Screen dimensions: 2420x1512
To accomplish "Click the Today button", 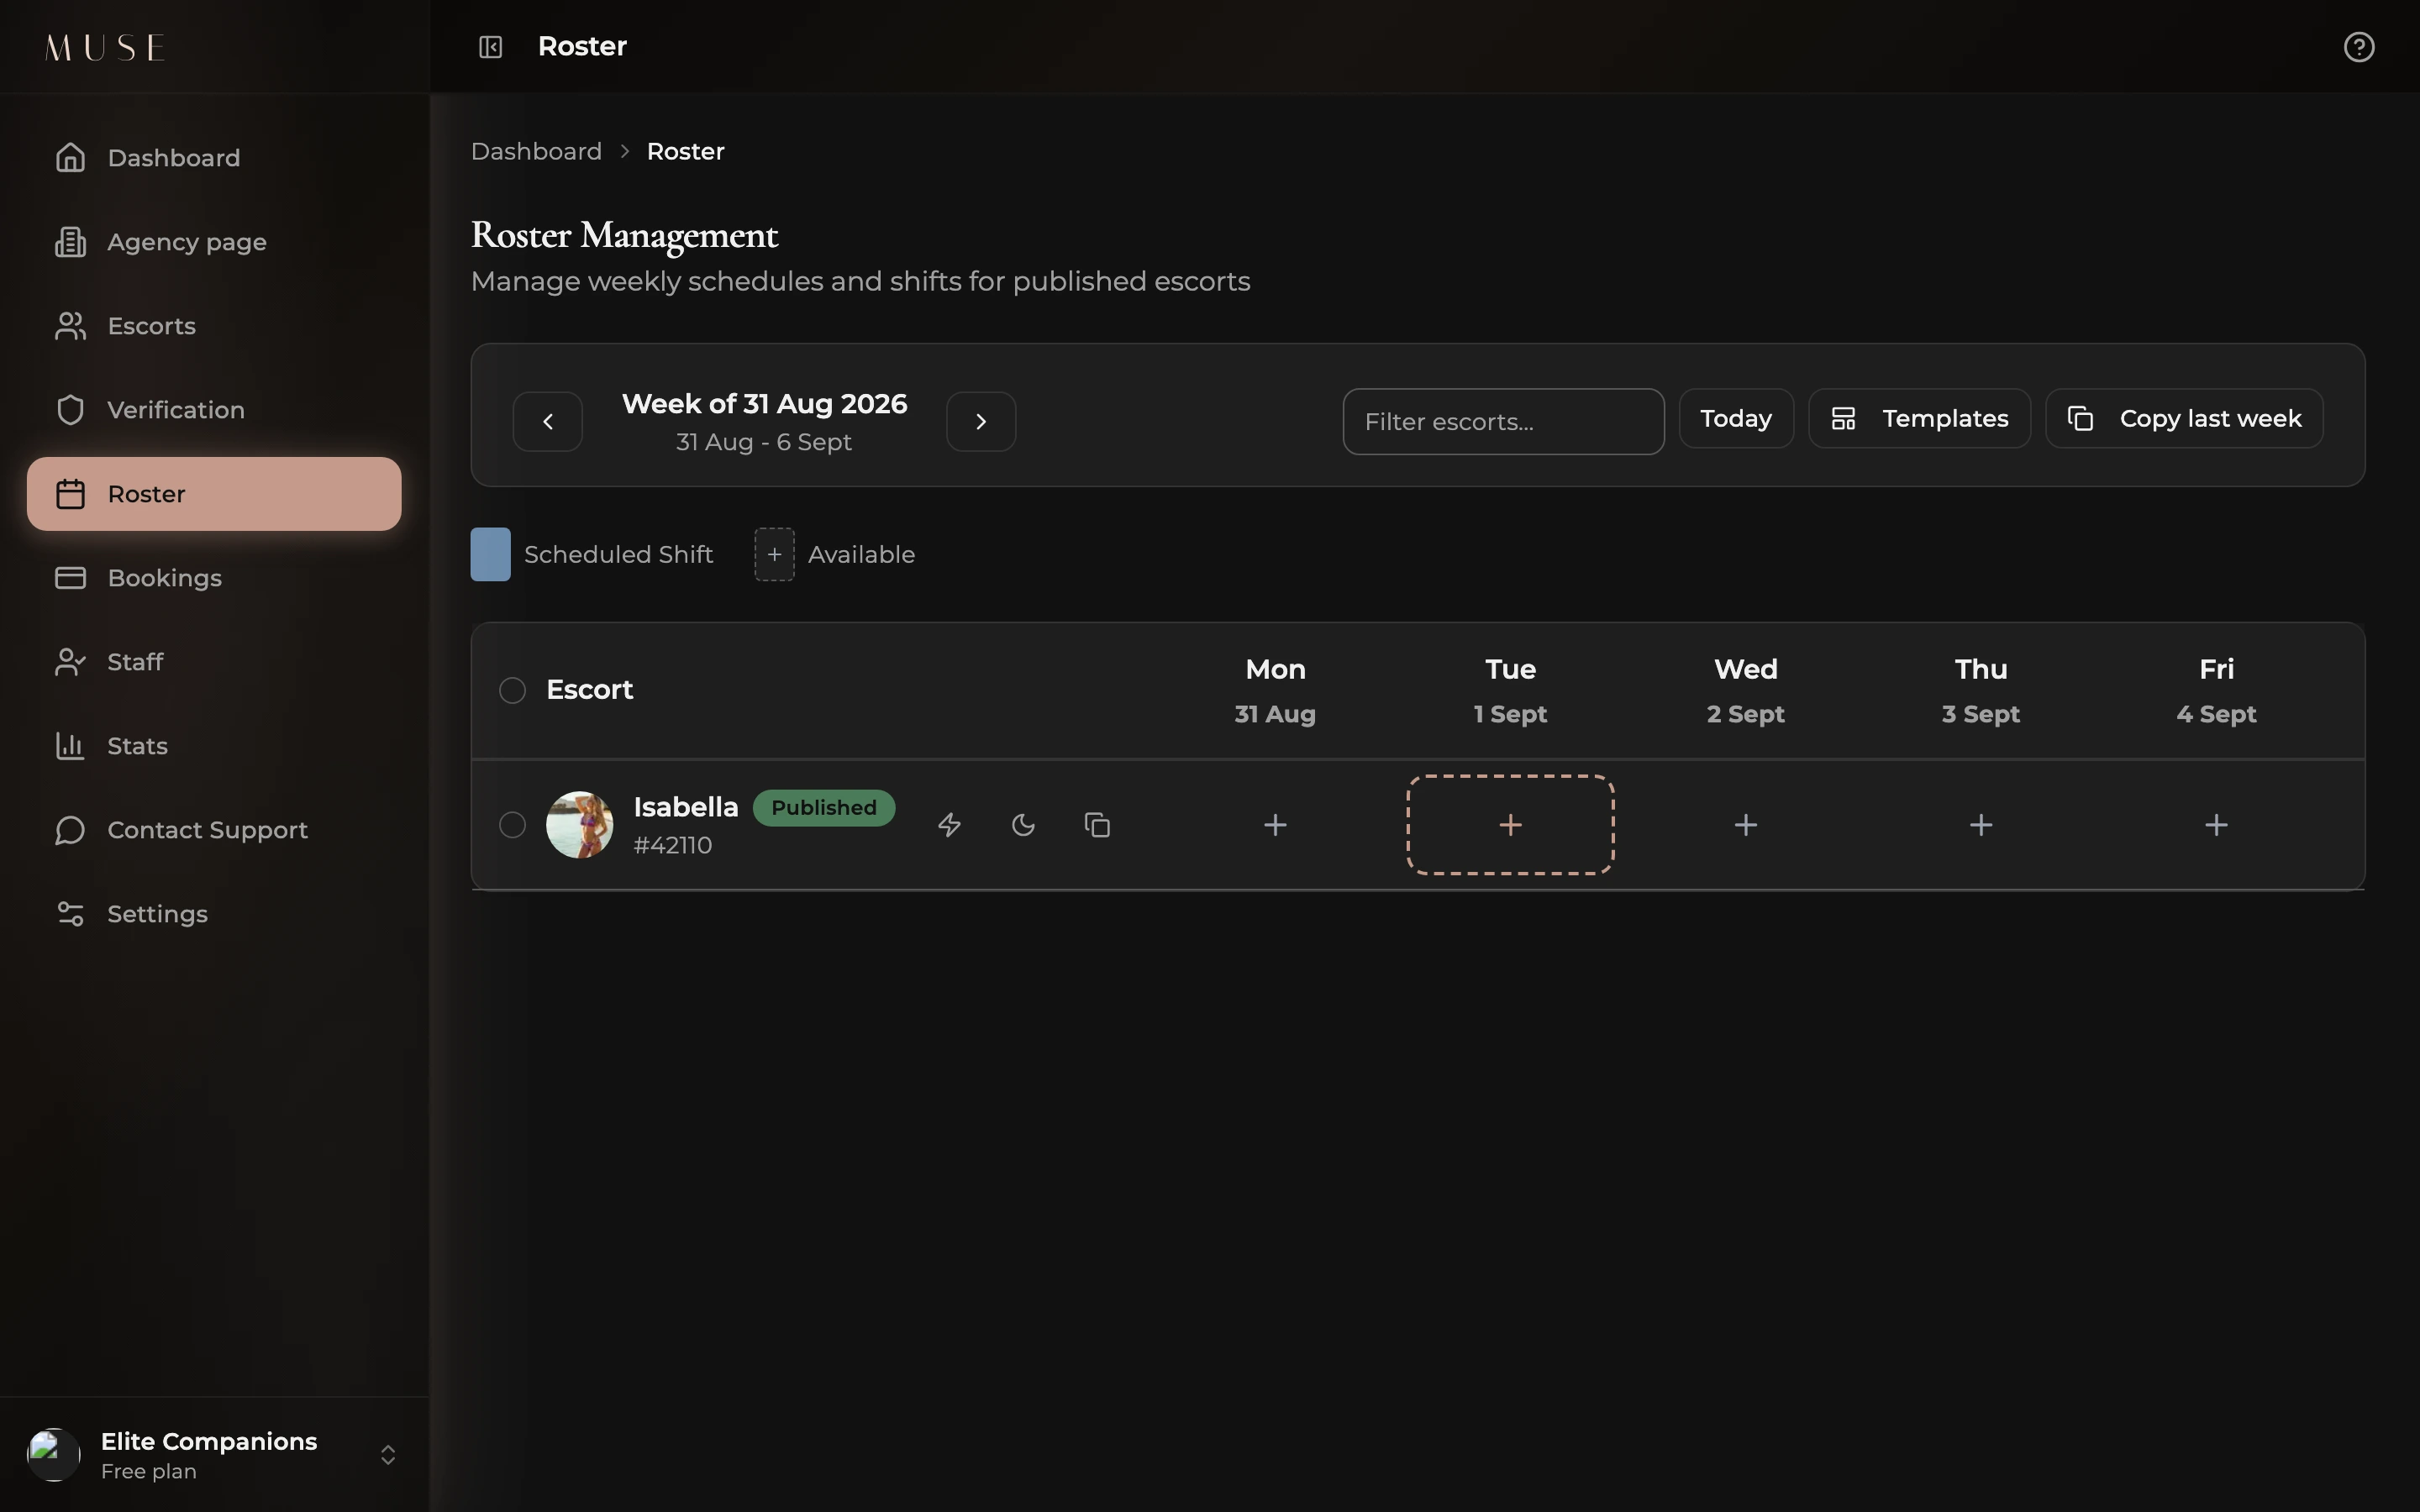I will coord(1736,419).
